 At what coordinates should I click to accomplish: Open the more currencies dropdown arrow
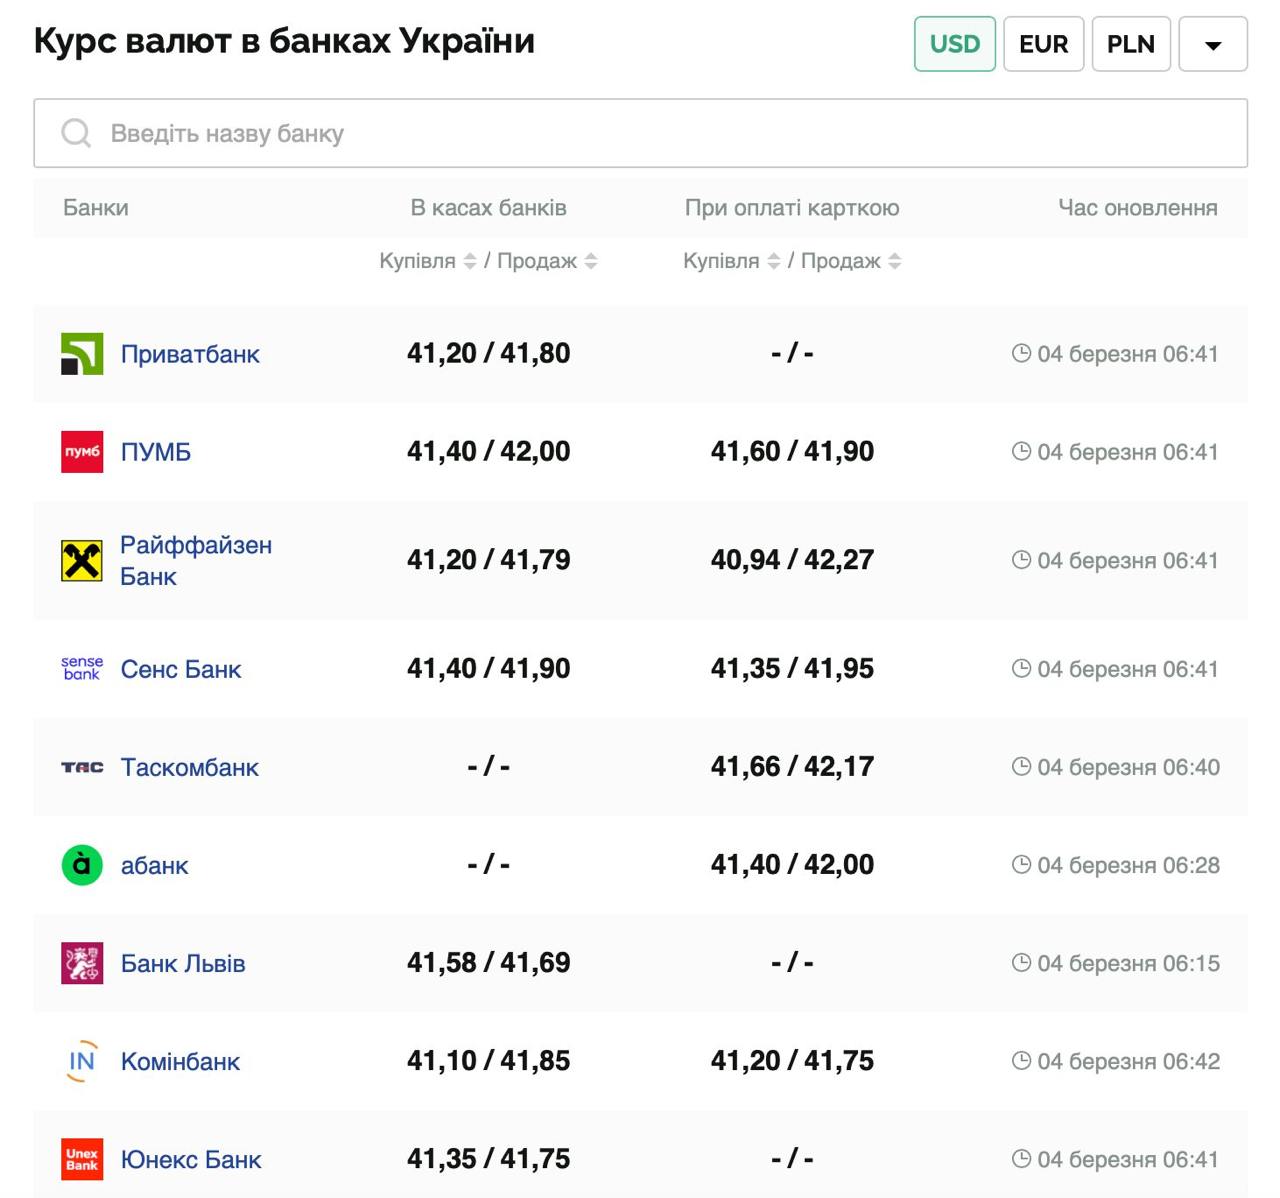coord(1213,45)
